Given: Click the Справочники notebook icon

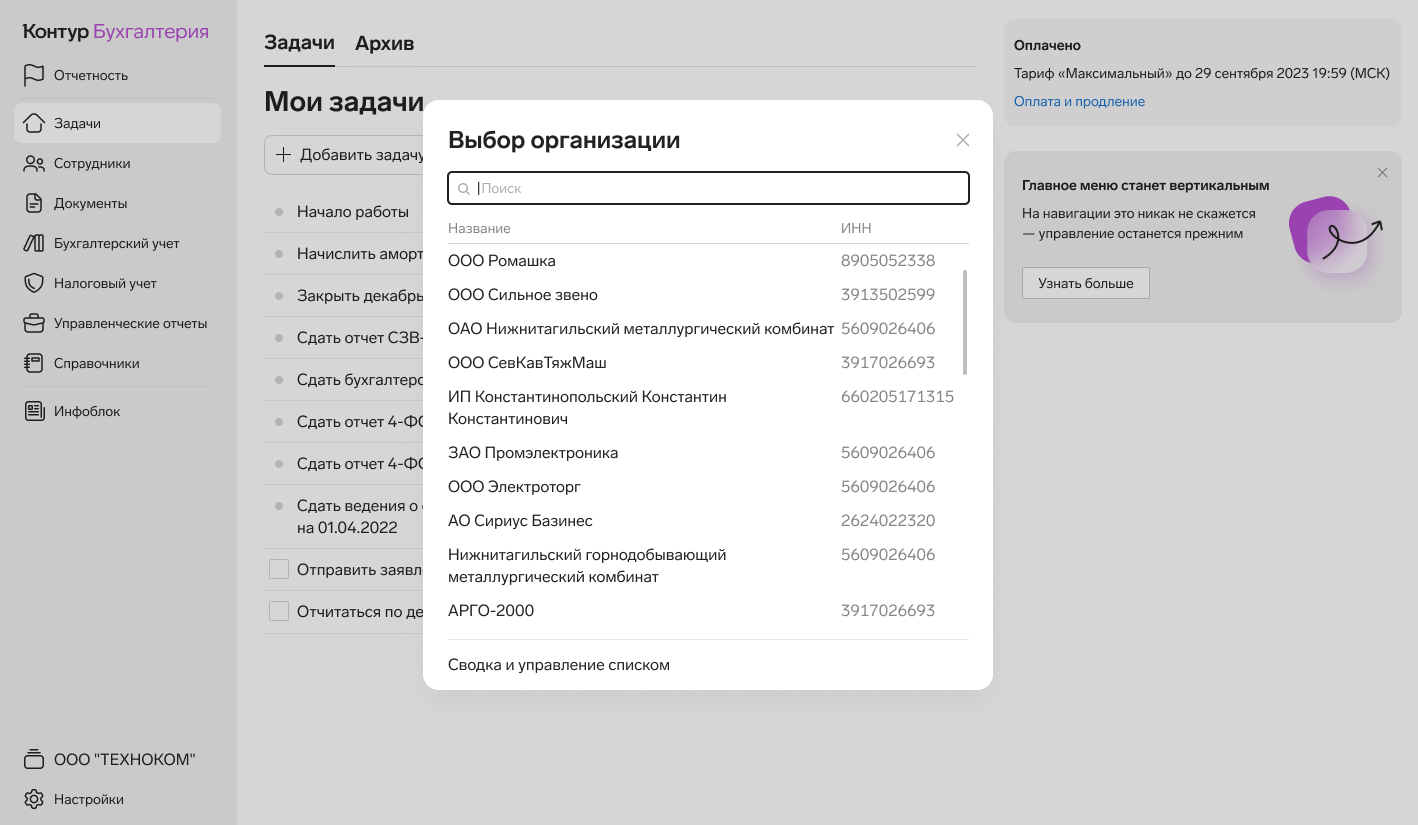Looking at the screenshot, I should point(34,363).
